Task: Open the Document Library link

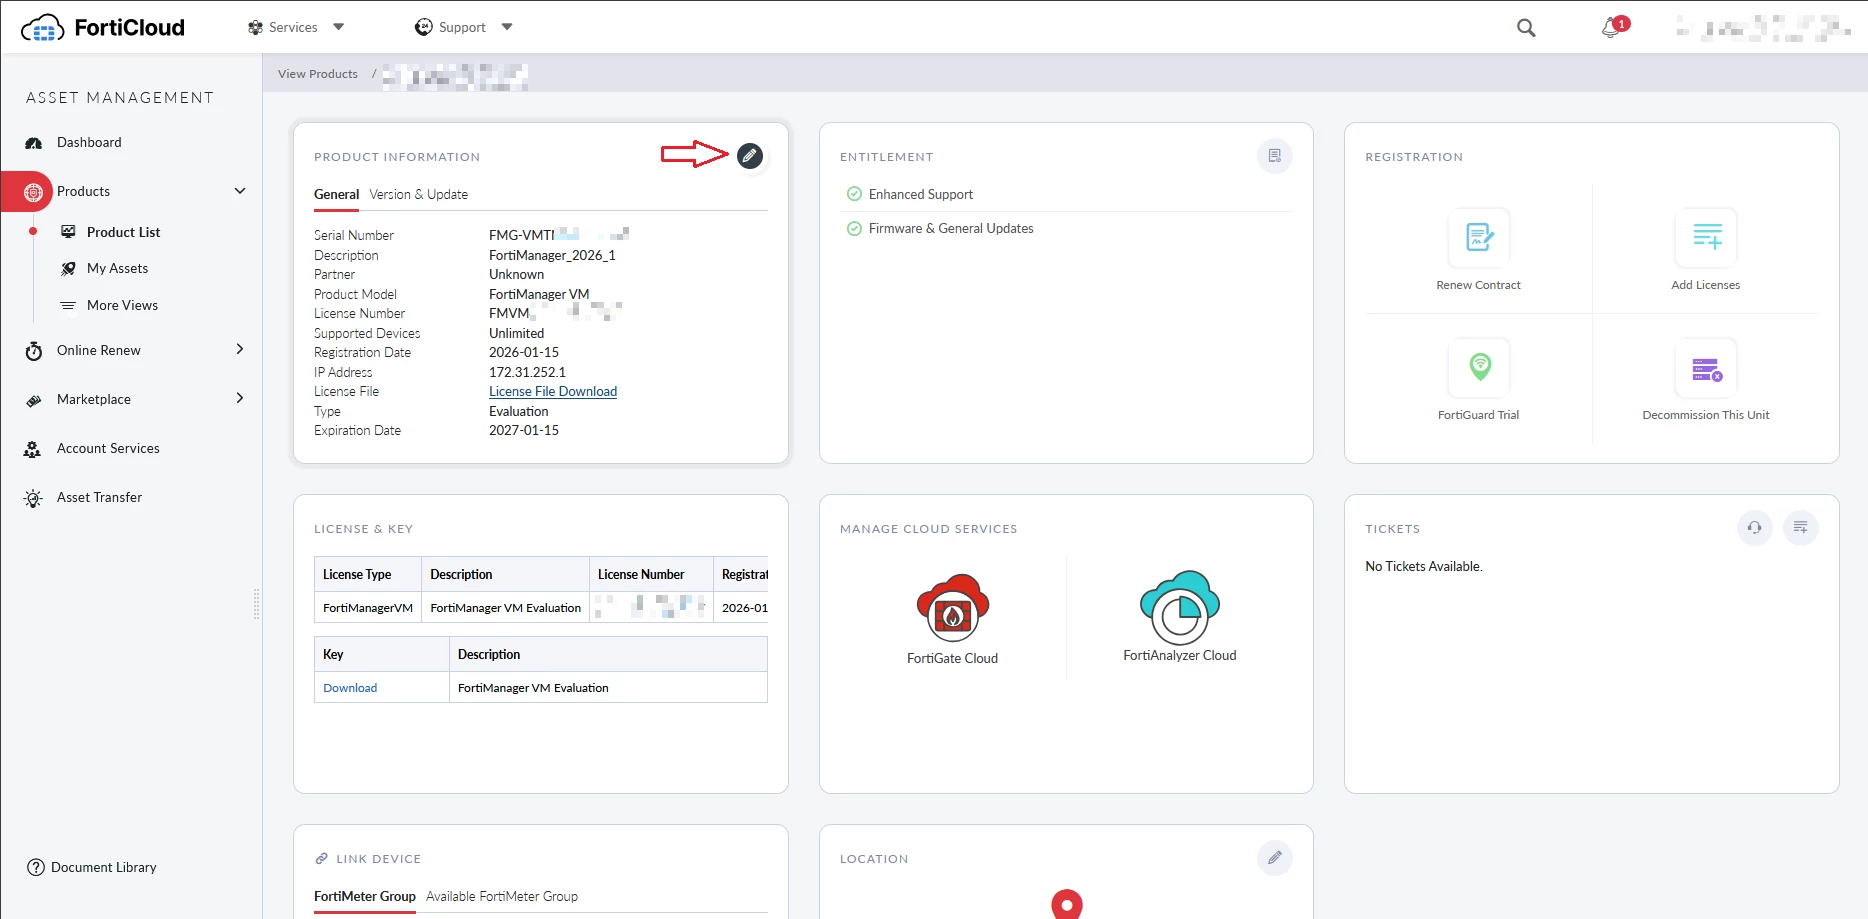Action: pyautogui.click(x=104, y=867)
